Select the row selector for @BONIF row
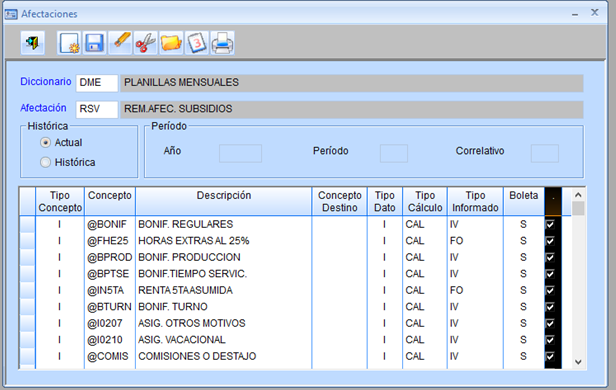This screenshot has width=616, height=390. click(28, 224)
